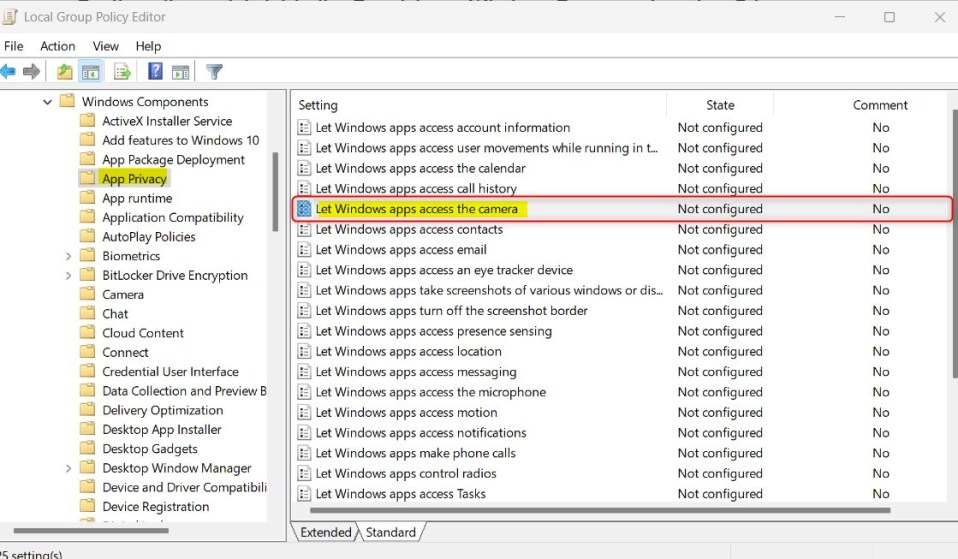Collapse the Windows Components tree node
958x559 pixels.
click(47, 102)
